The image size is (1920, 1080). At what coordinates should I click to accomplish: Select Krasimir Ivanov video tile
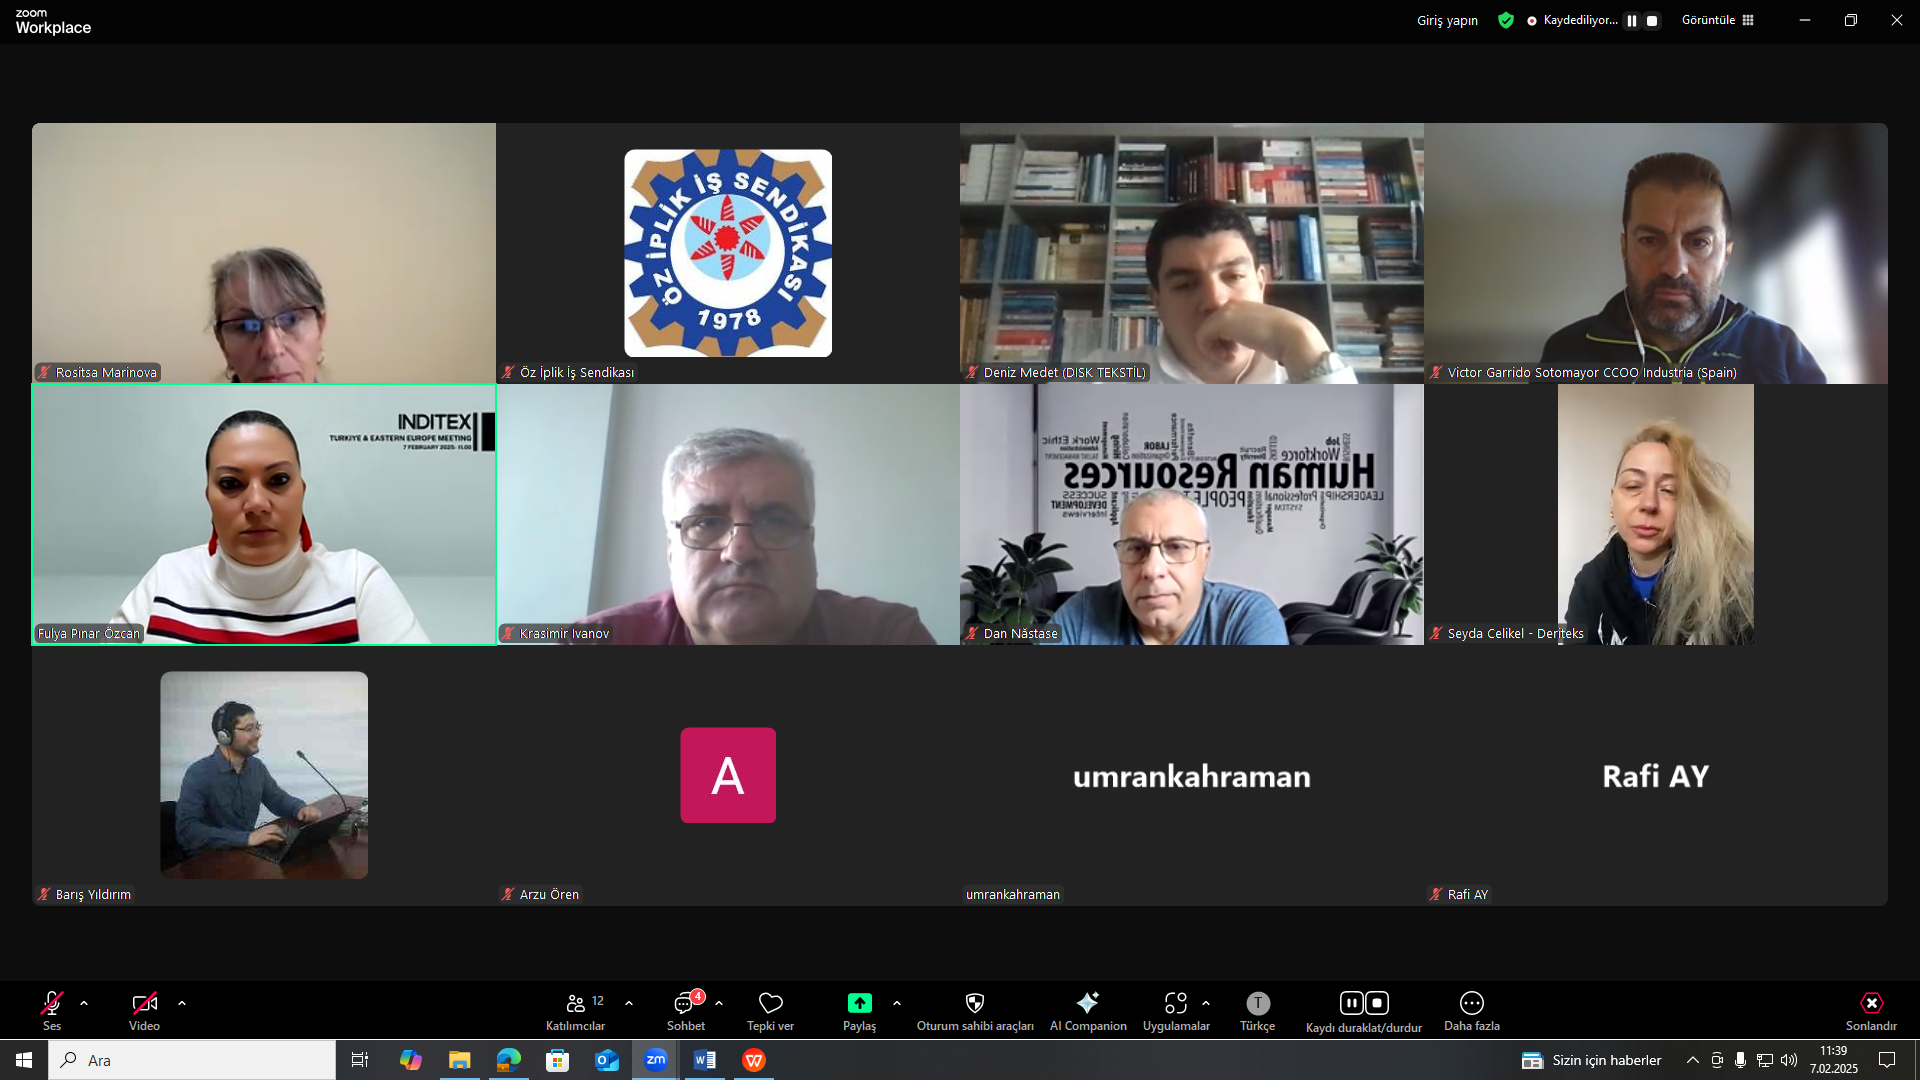tap(728, 514)
